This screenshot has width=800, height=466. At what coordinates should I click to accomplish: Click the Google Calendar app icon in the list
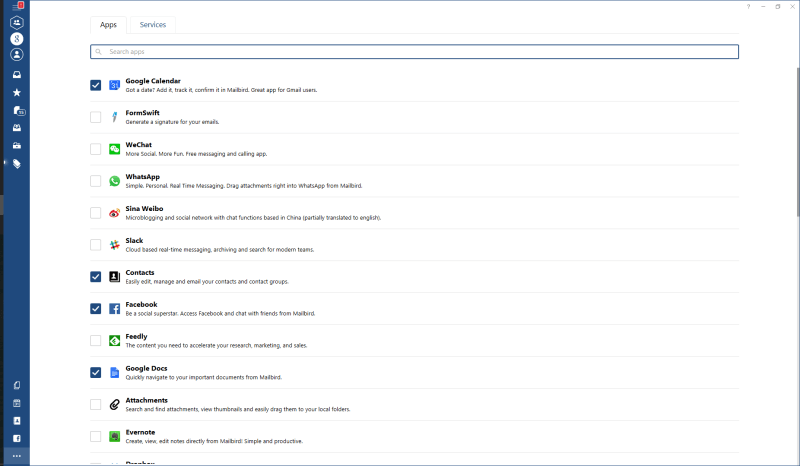(114, 85)
